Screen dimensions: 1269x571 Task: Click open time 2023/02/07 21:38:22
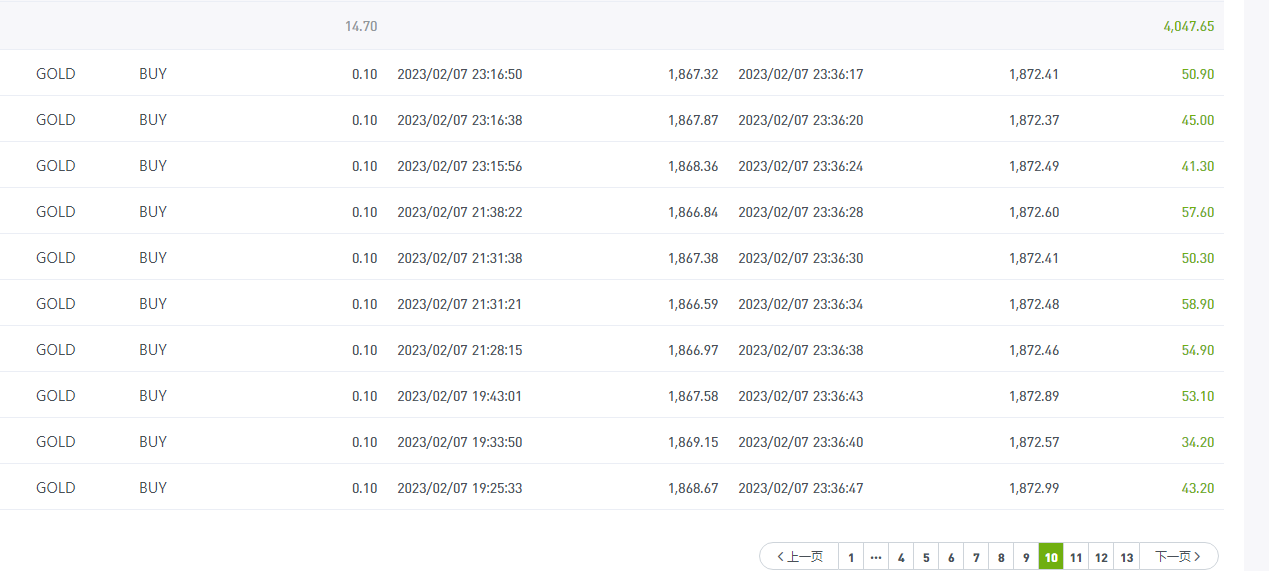[x=460, y=212]
